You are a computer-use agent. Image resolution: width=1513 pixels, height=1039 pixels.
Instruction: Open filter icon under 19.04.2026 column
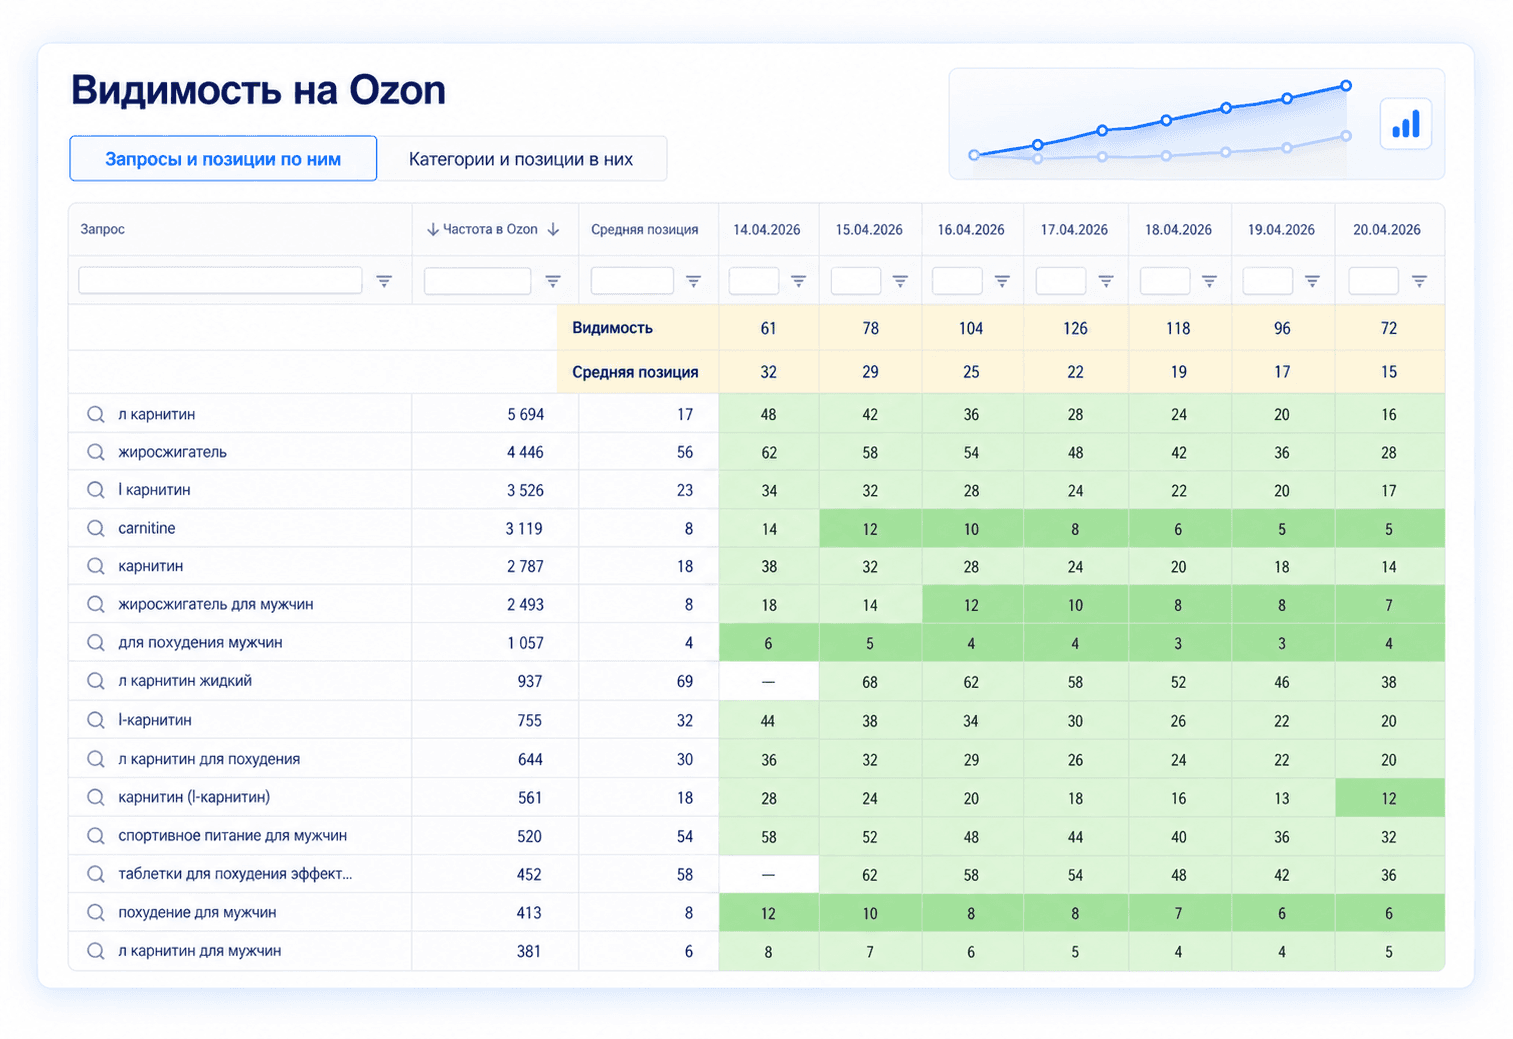pos(1312,281)
